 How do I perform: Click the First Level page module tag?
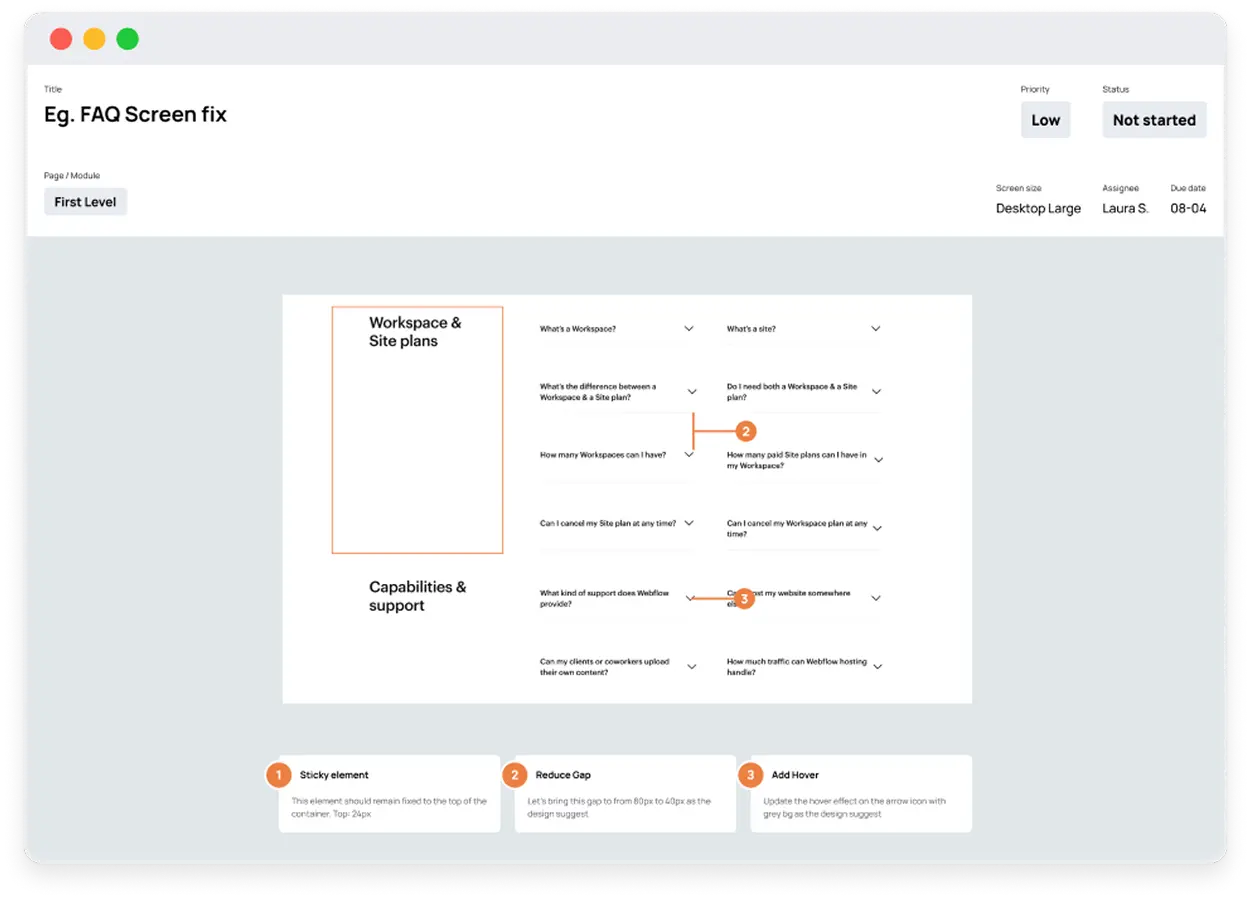click(85, 201)
